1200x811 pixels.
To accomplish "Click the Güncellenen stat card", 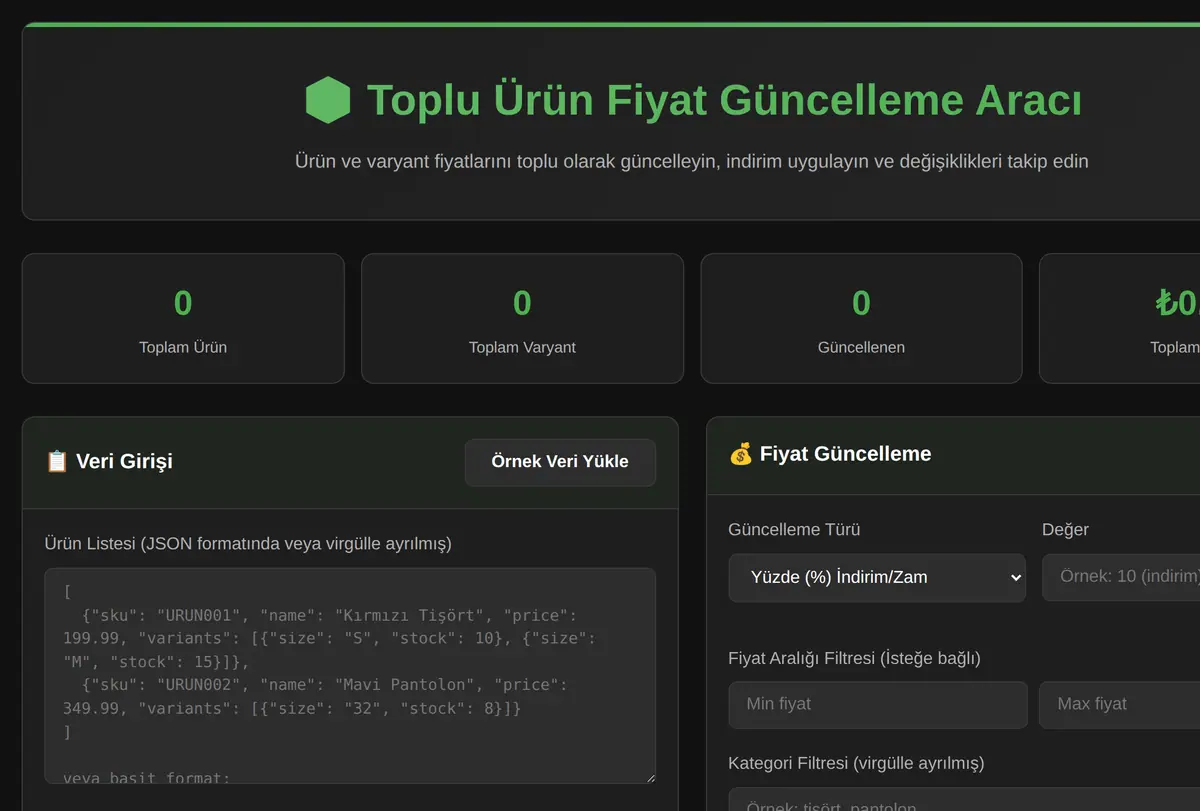I will [x=861, y=318].
